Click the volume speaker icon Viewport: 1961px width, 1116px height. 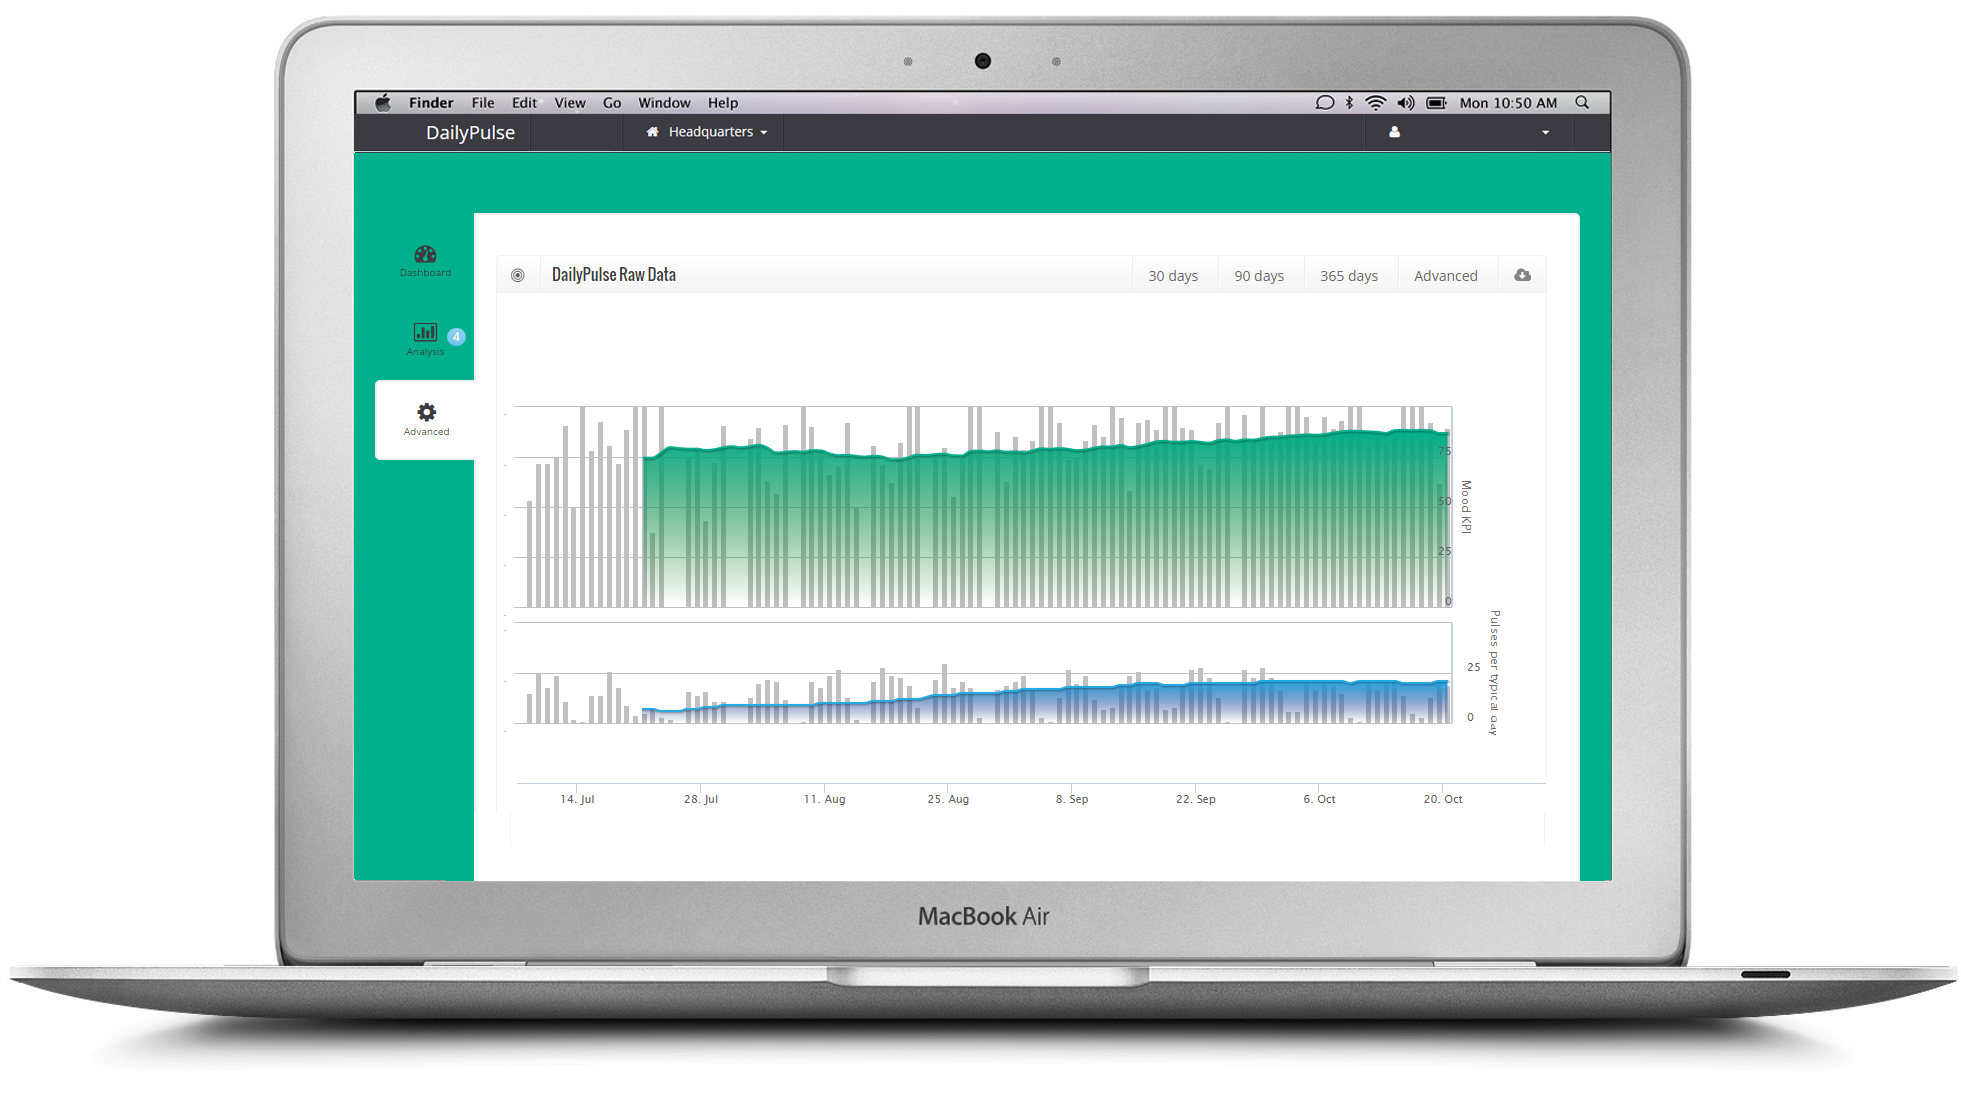tap(1406, 103)
